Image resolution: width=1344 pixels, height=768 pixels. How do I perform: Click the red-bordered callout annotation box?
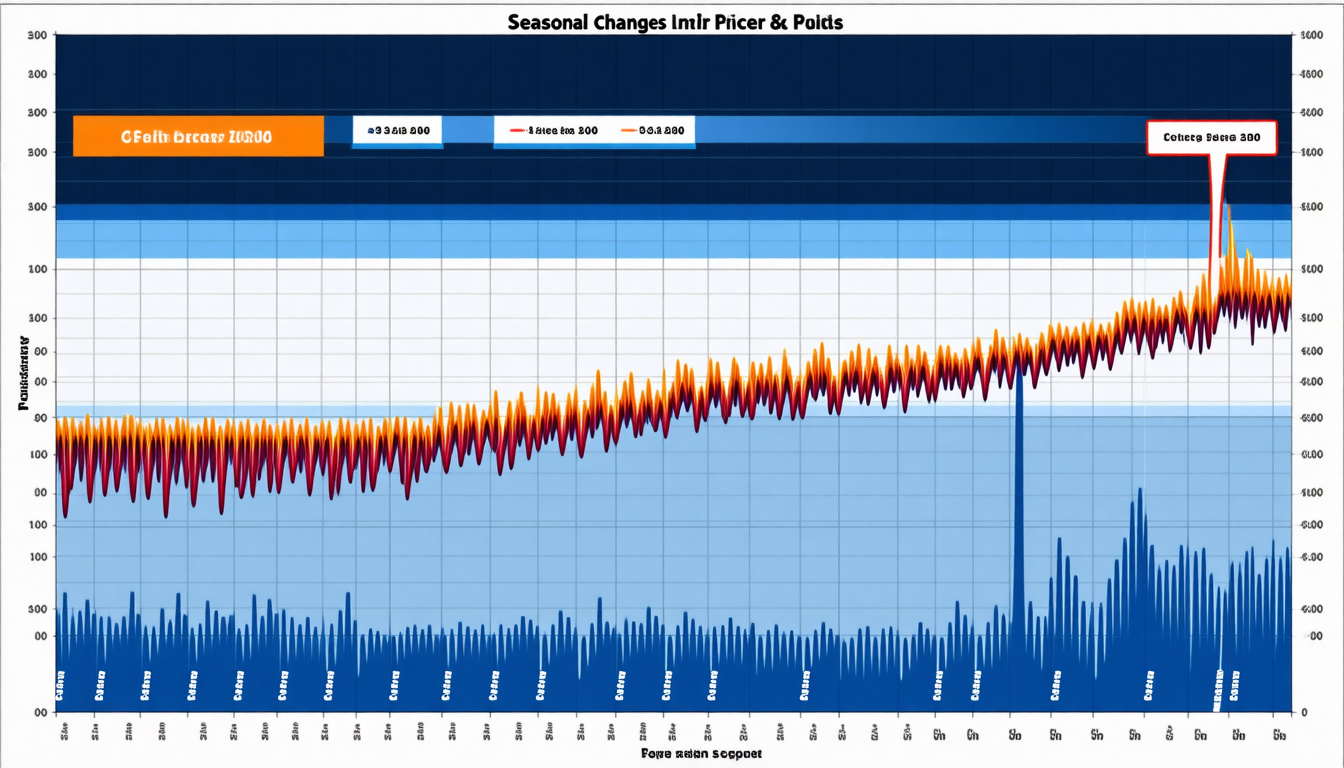tap(1211, 138)
